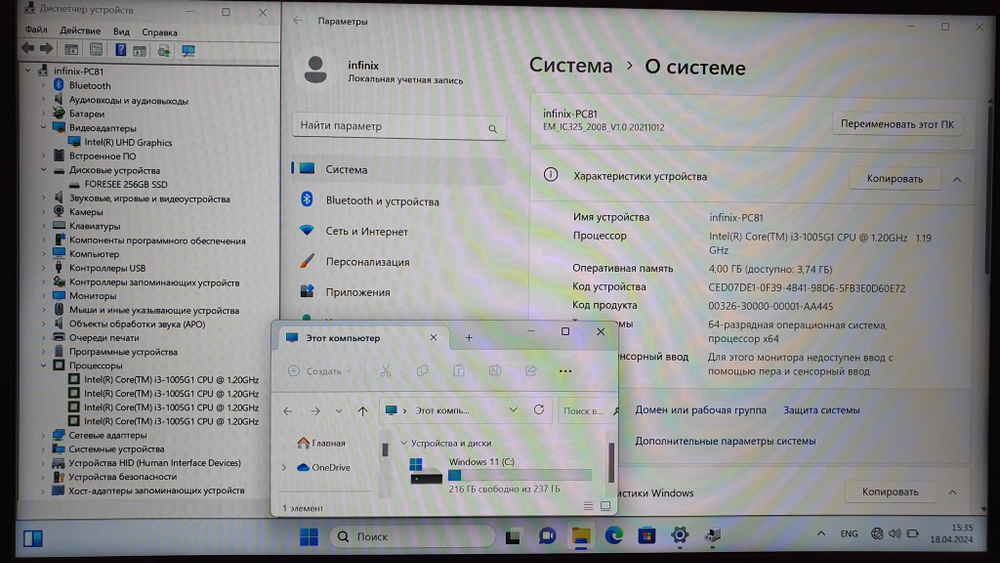
Task: Open address bar history dropdown in Explorer
Action: [513, 410]
